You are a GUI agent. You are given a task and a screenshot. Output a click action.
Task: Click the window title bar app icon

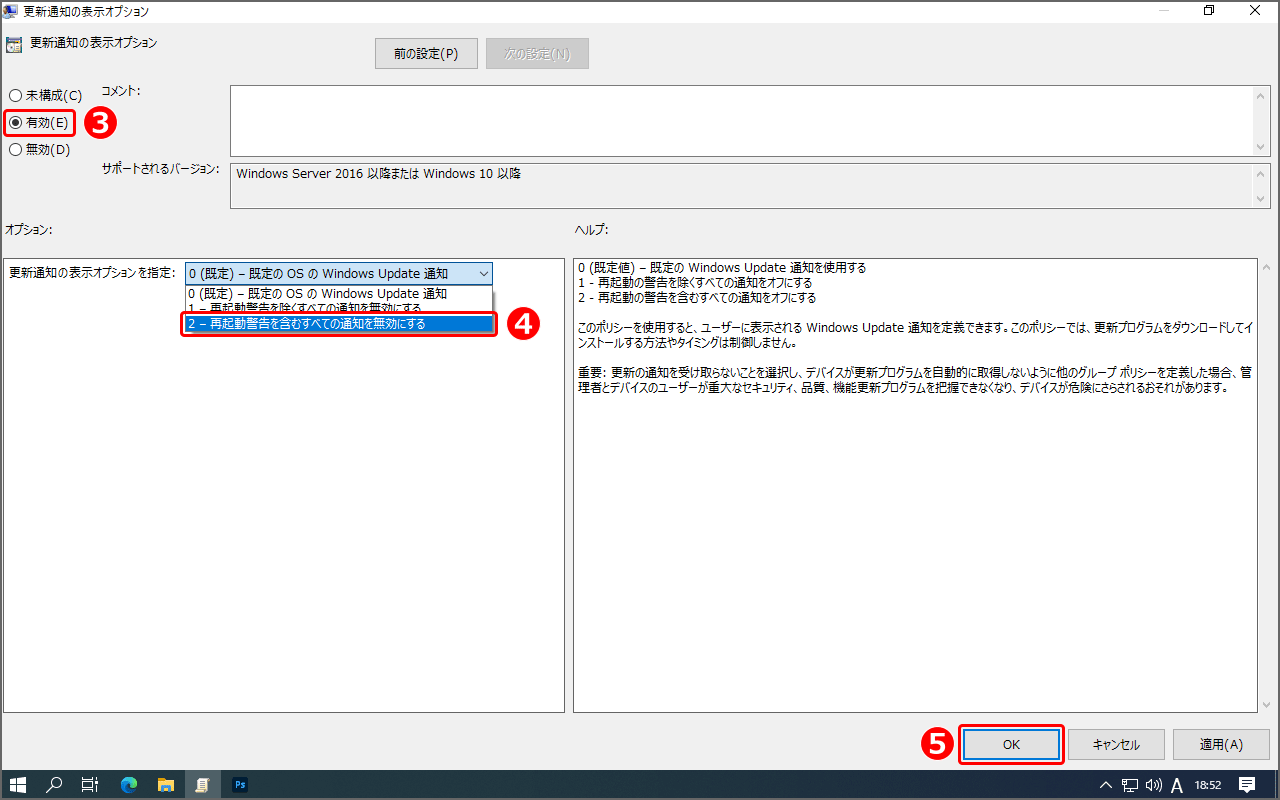coord(10,11)
